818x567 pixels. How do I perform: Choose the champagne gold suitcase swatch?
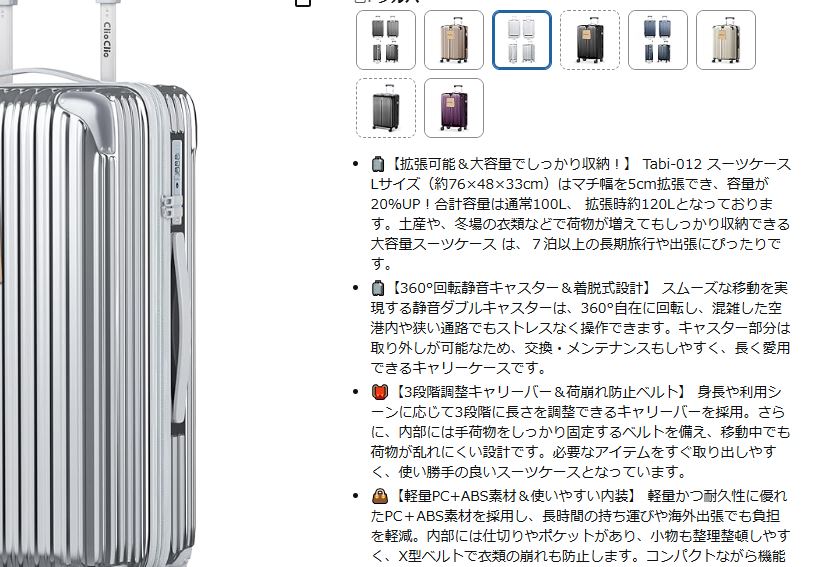click(454, 40)
